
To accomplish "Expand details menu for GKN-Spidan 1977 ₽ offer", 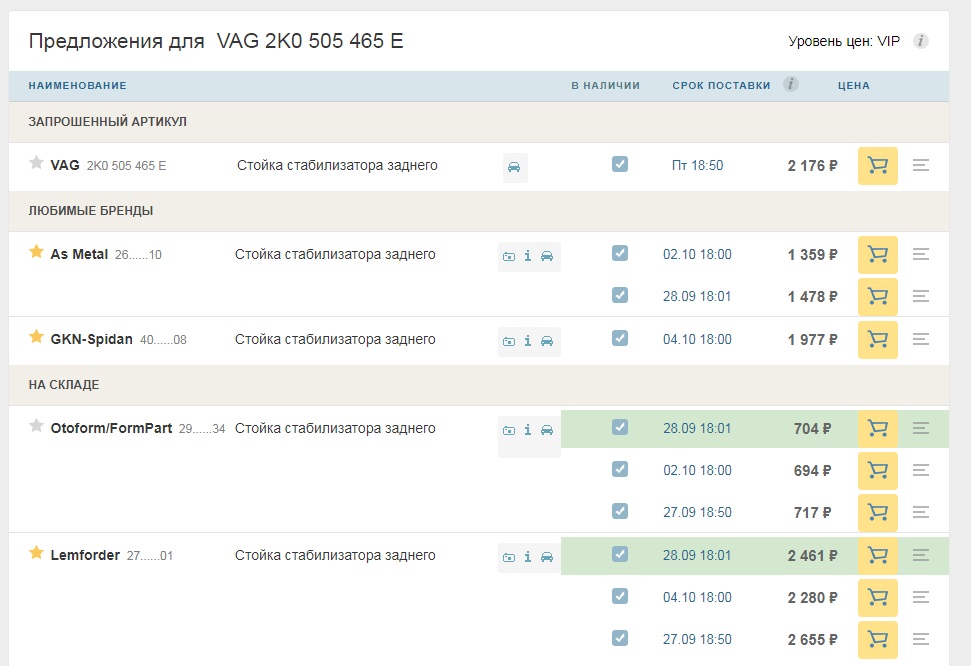I will coord(921,340).
